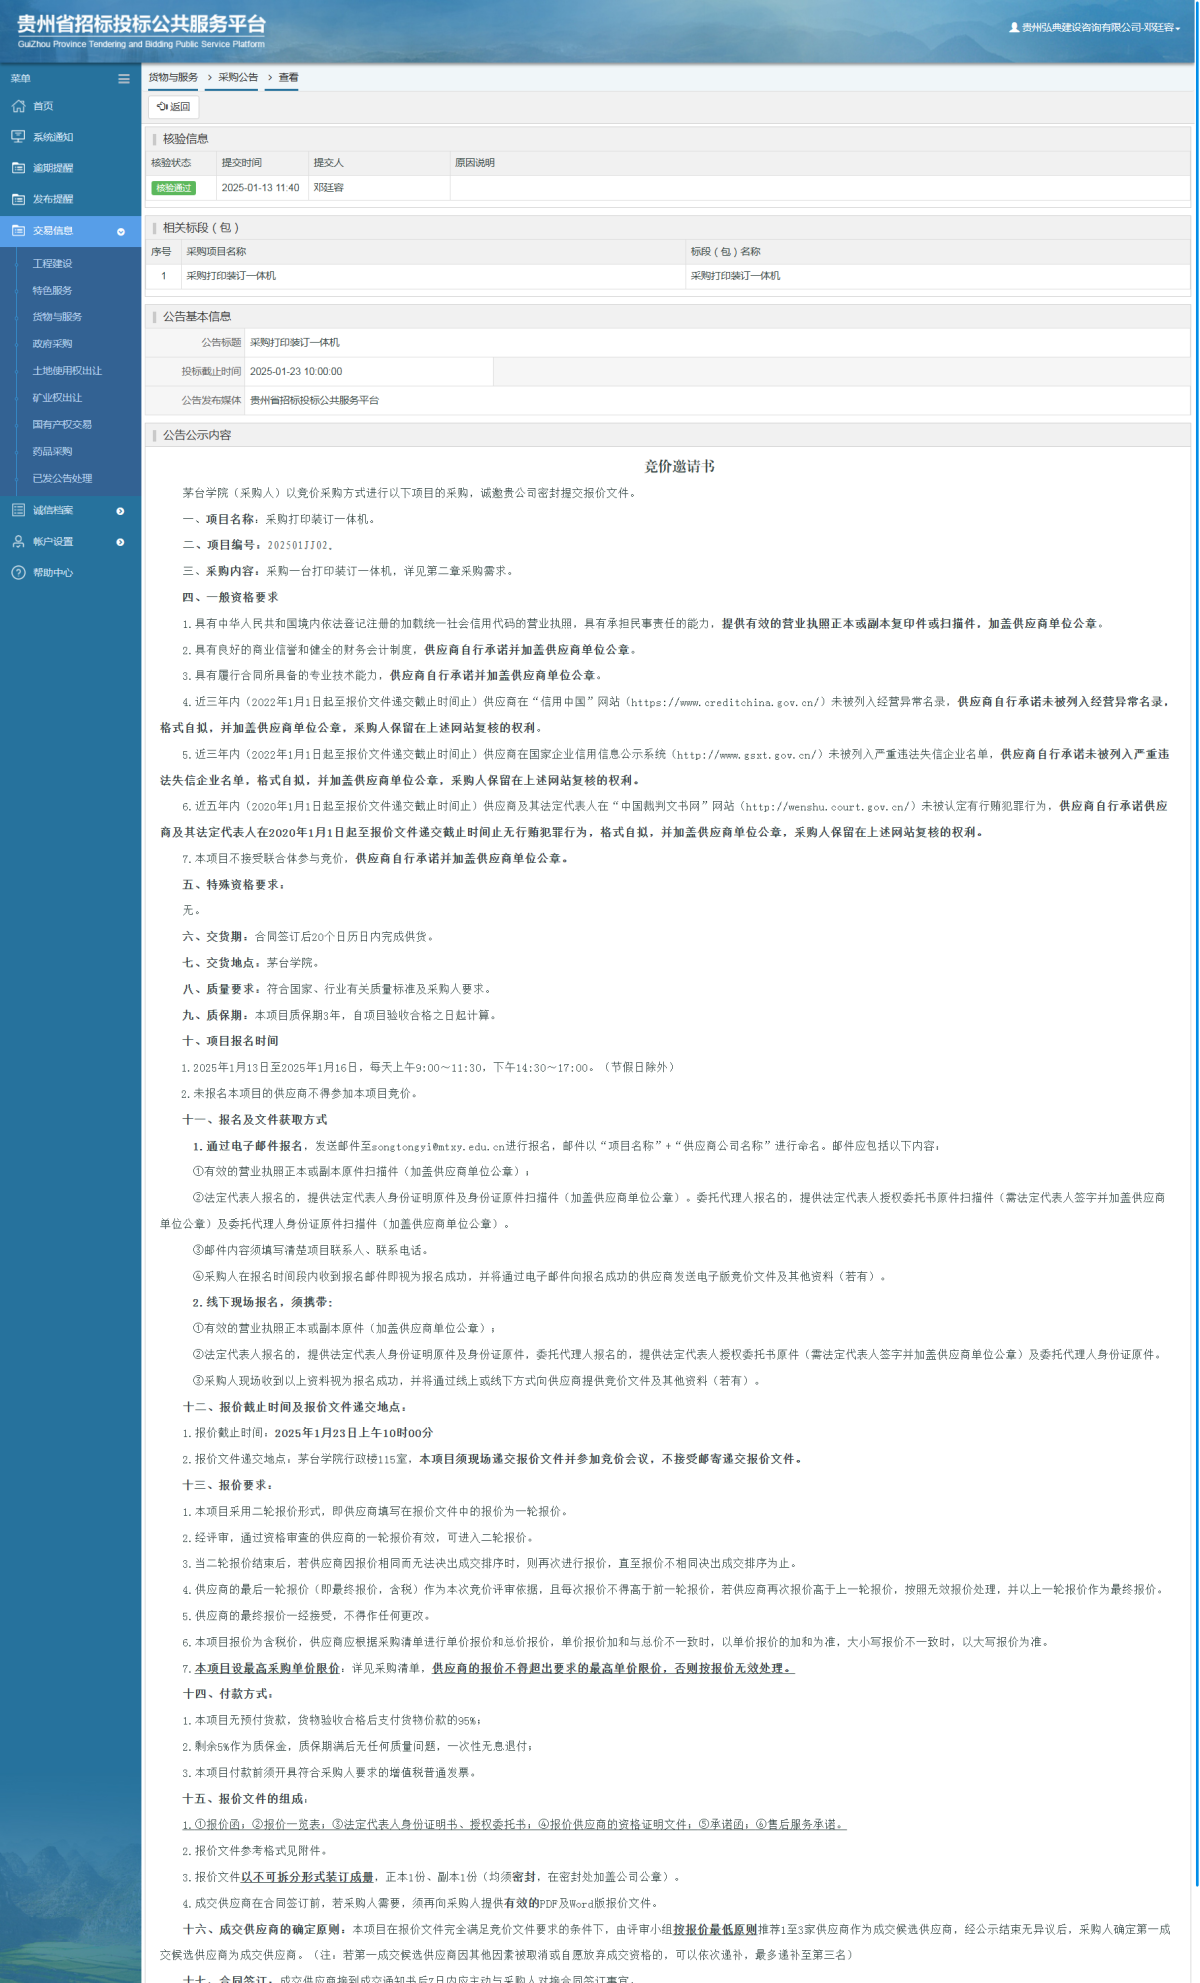Click the 相关标段（包） section header
Image resolution: width=1200 pixels, height=1983 pixels.
201,228
